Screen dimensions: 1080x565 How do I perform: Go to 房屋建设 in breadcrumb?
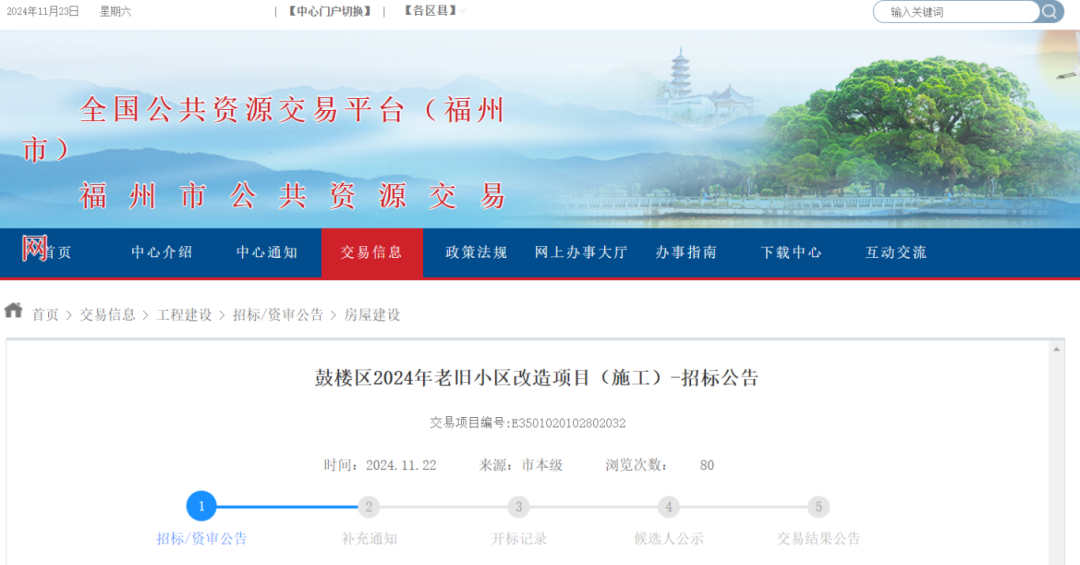pyautogui.click(x=372, y=315)
